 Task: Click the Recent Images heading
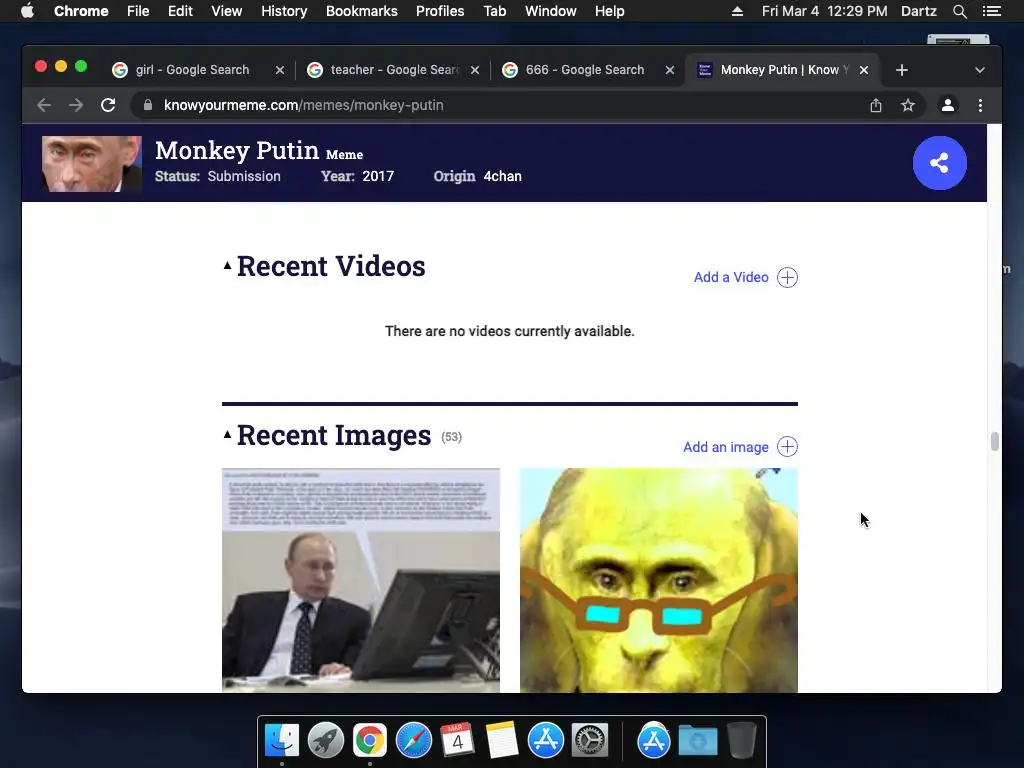tap(334, 435)
